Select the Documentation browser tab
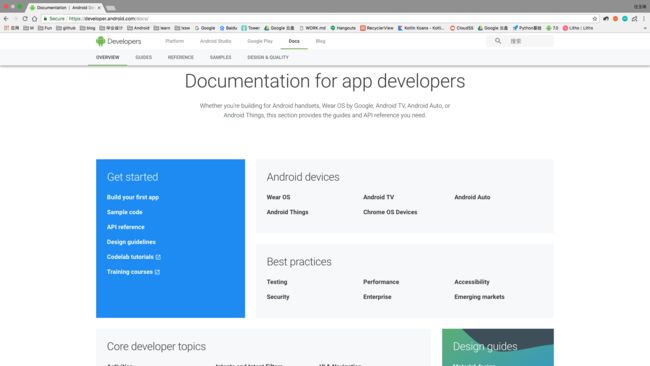Viewport: 650px width, 366px height. (65, 7)
